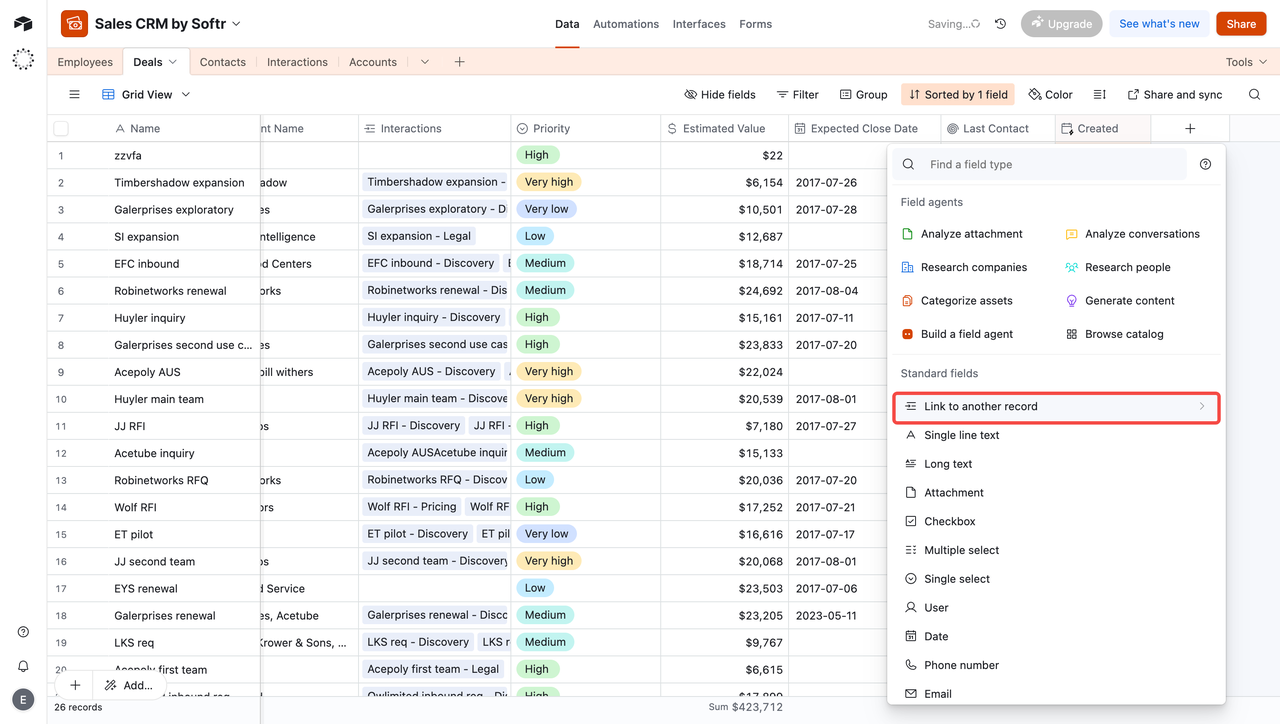Open the Hide fields panel
Viewport: 1280px width, 724px height.
(x=719, y=94)
